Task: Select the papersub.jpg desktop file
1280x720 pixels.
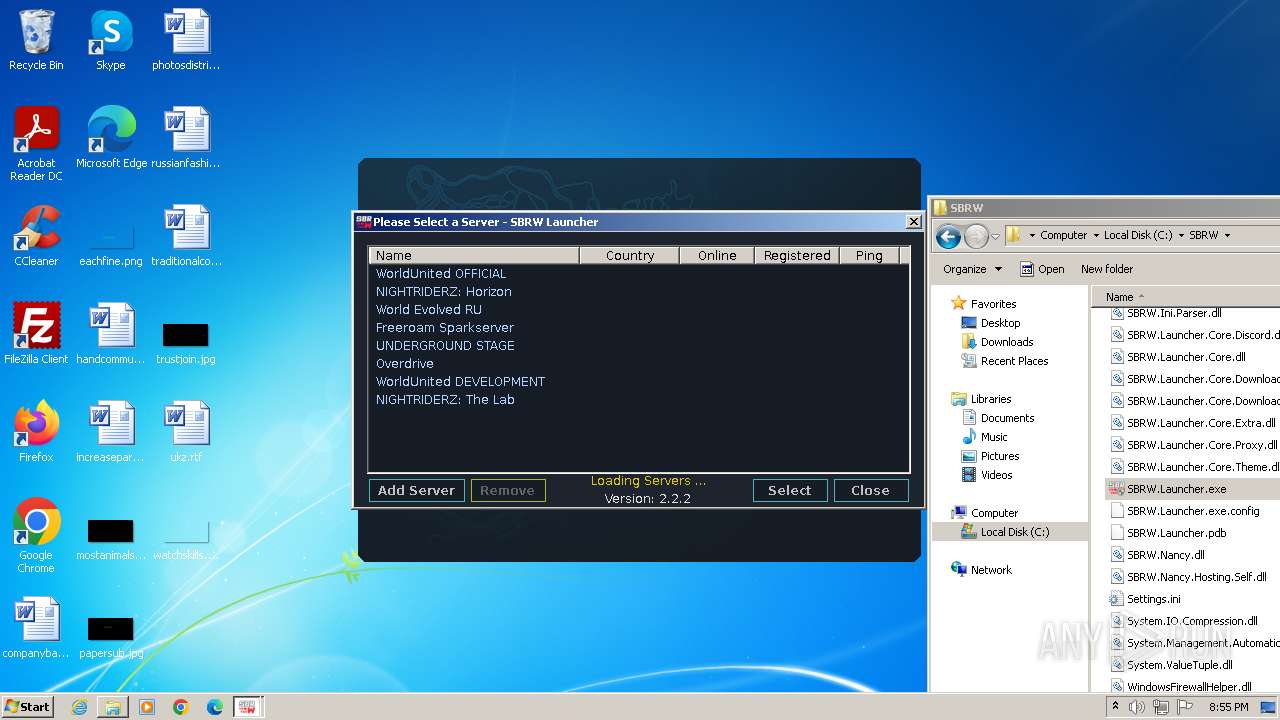Action: 111,636
